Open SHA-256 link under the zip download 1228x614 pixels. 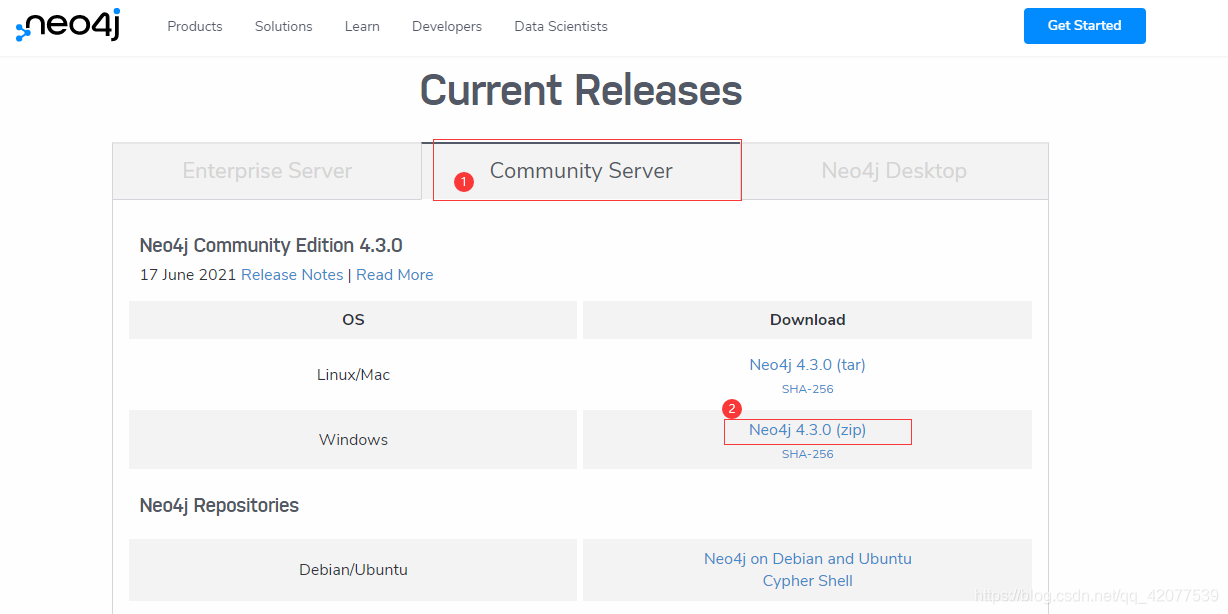(x=807, y=454)
